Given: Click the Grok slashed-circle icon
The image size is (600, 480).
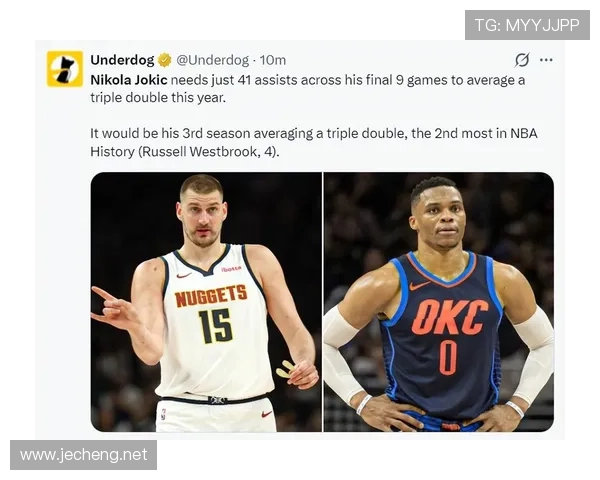Looking at the screenshot, I should 522,60.
